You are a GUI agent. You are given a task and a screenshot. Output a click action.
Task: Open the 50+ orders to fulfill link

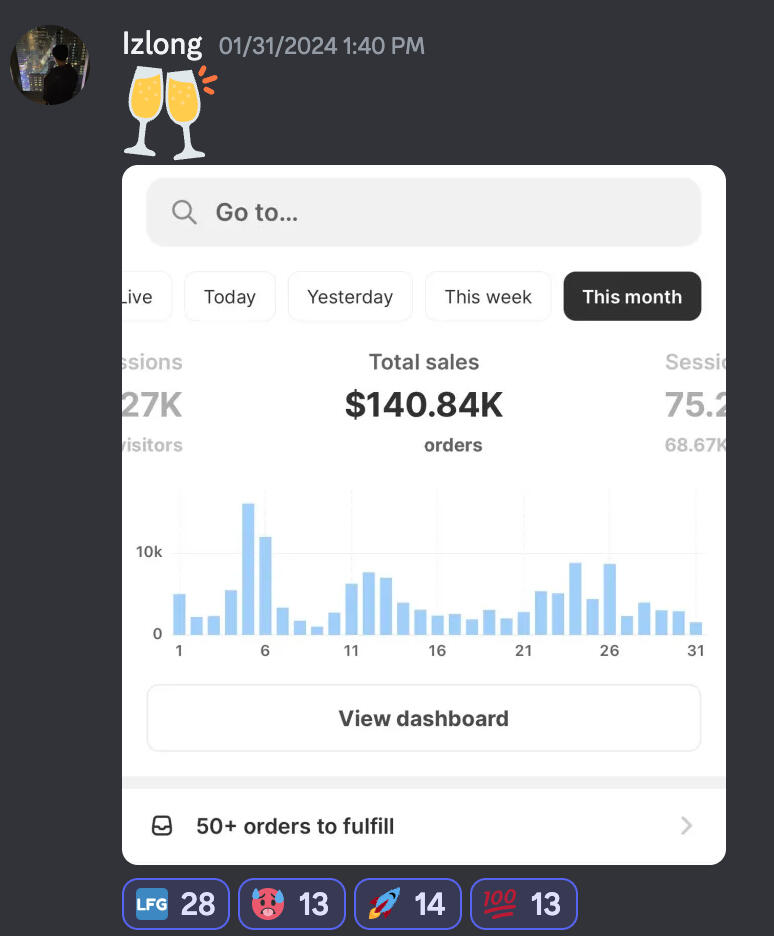pos(295,826)
